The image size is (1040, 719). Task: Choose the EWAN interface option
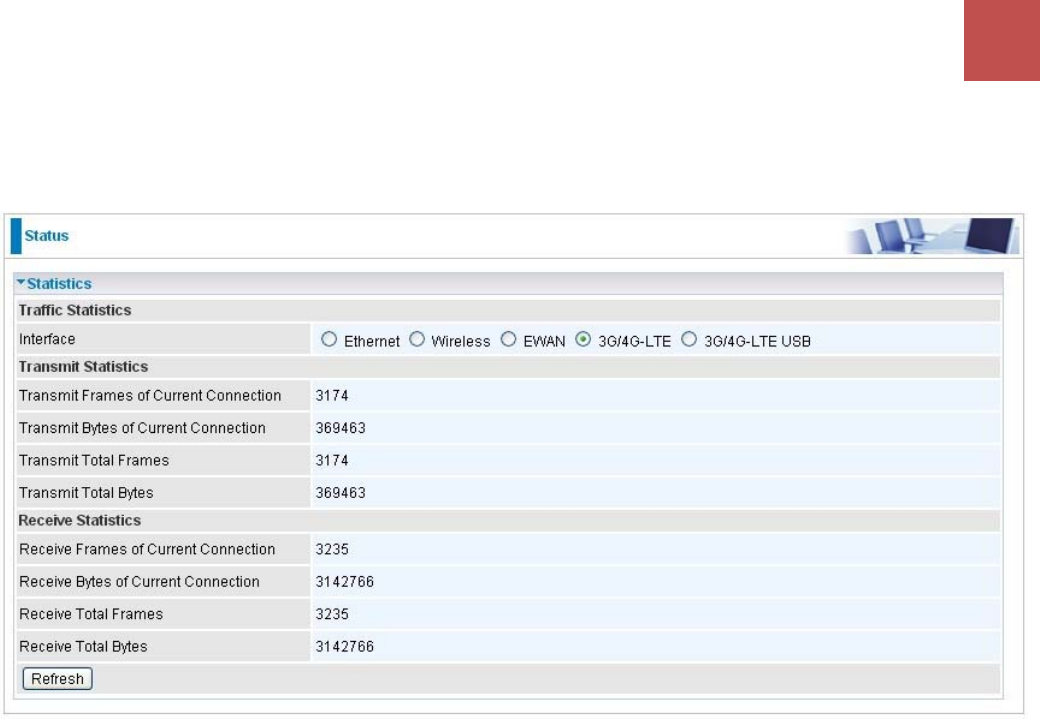pyautogui.click(x=508, y=340)
